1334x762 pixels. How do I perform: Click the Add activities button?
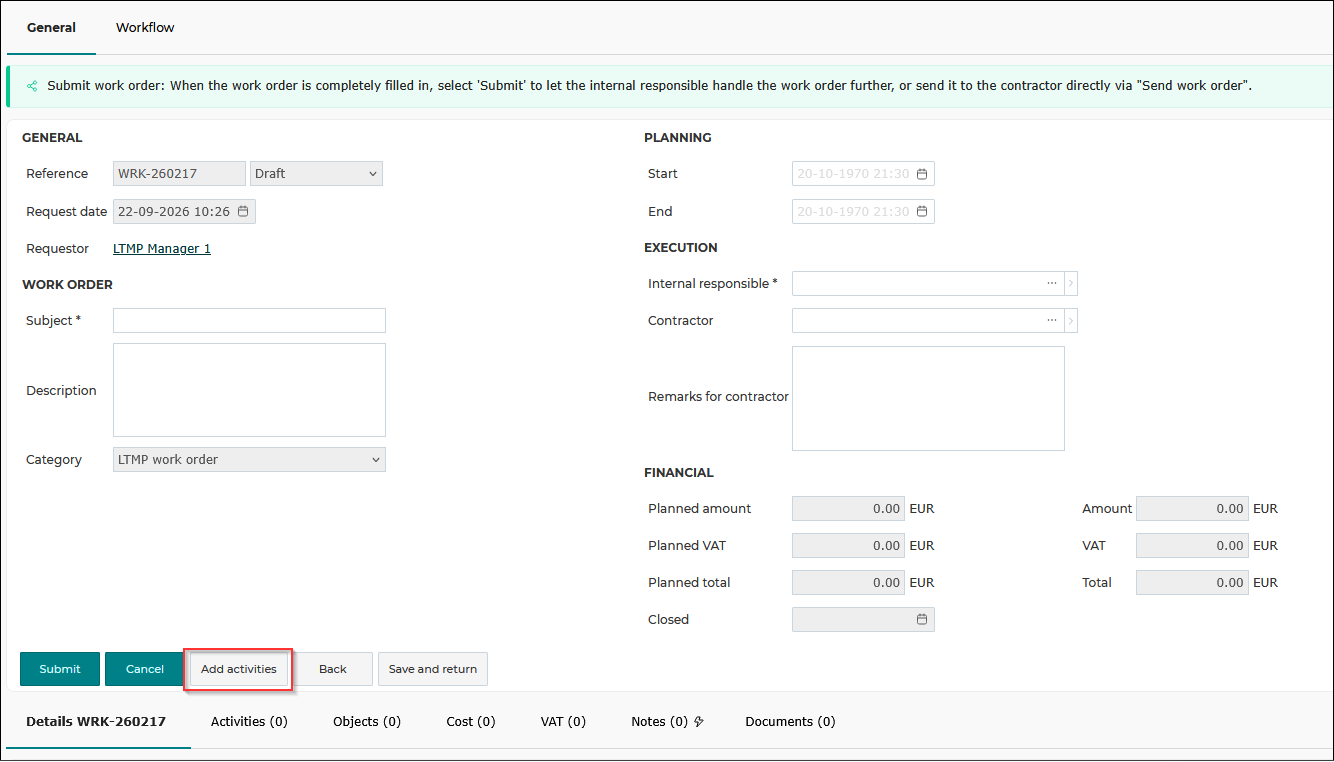[239, 669]
